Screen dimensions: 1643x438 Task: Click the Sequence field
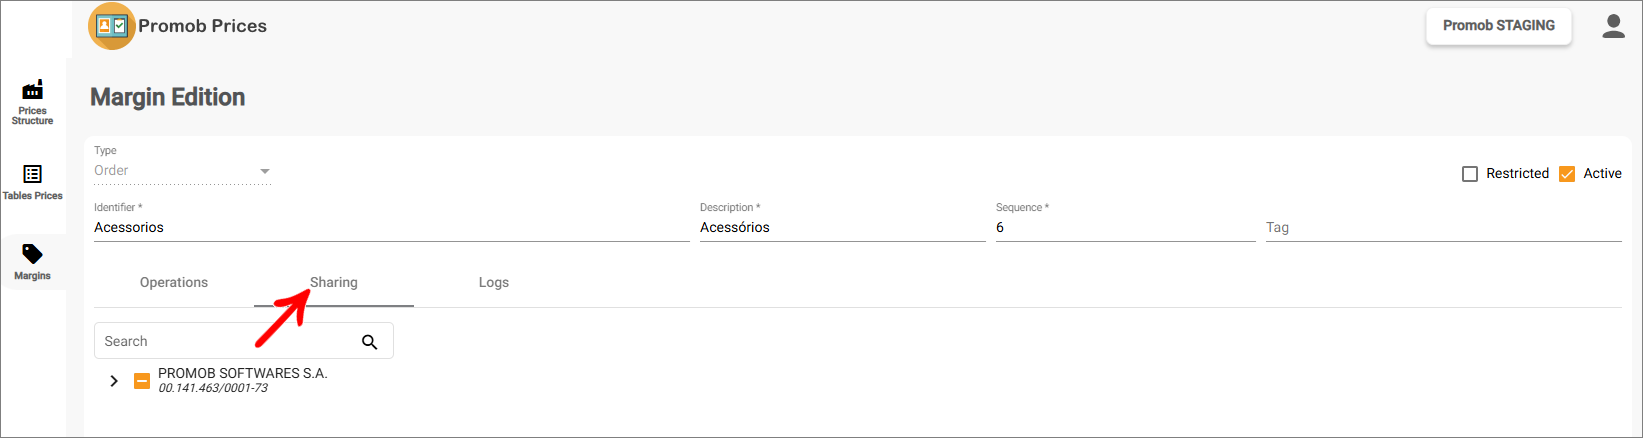(x=1125, y=228)
